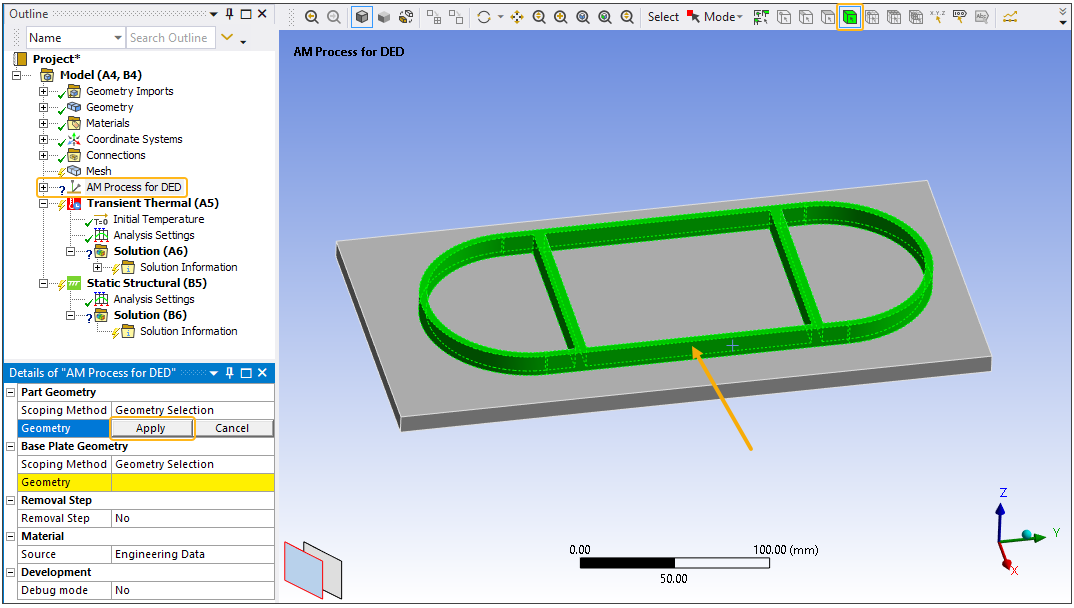
Task: Open the Name filter dropdown
Action: 118,38
